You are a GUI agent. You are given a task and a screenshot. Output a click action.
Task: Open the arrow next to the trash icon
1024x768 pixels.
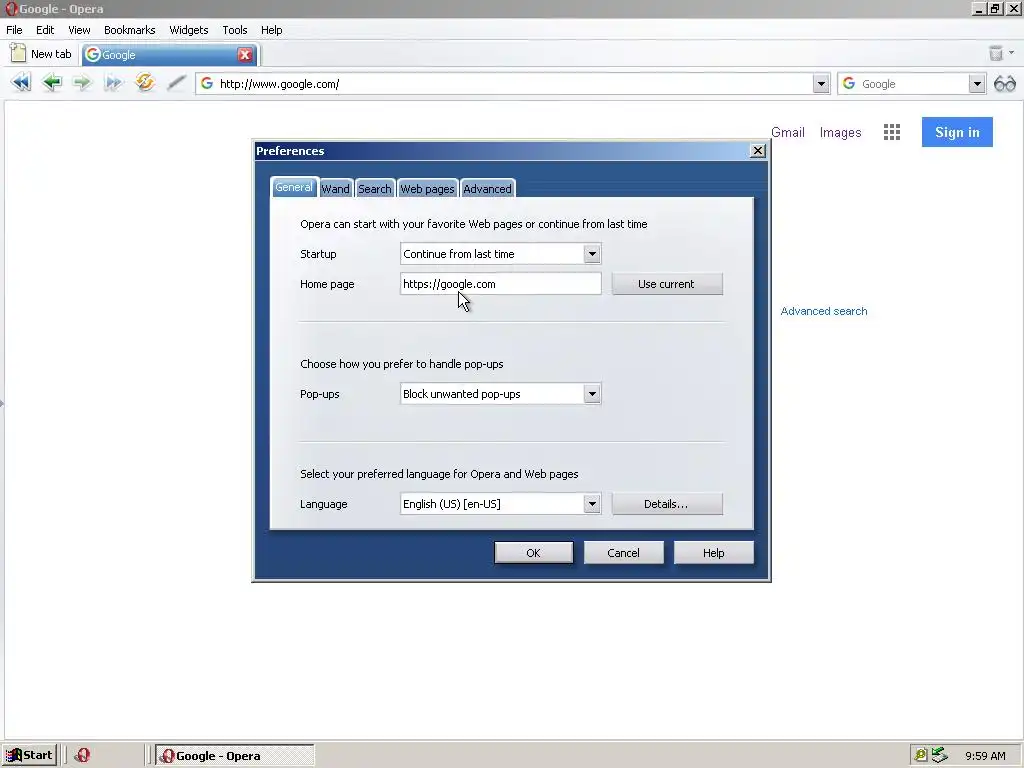(x=1012, y=53)
